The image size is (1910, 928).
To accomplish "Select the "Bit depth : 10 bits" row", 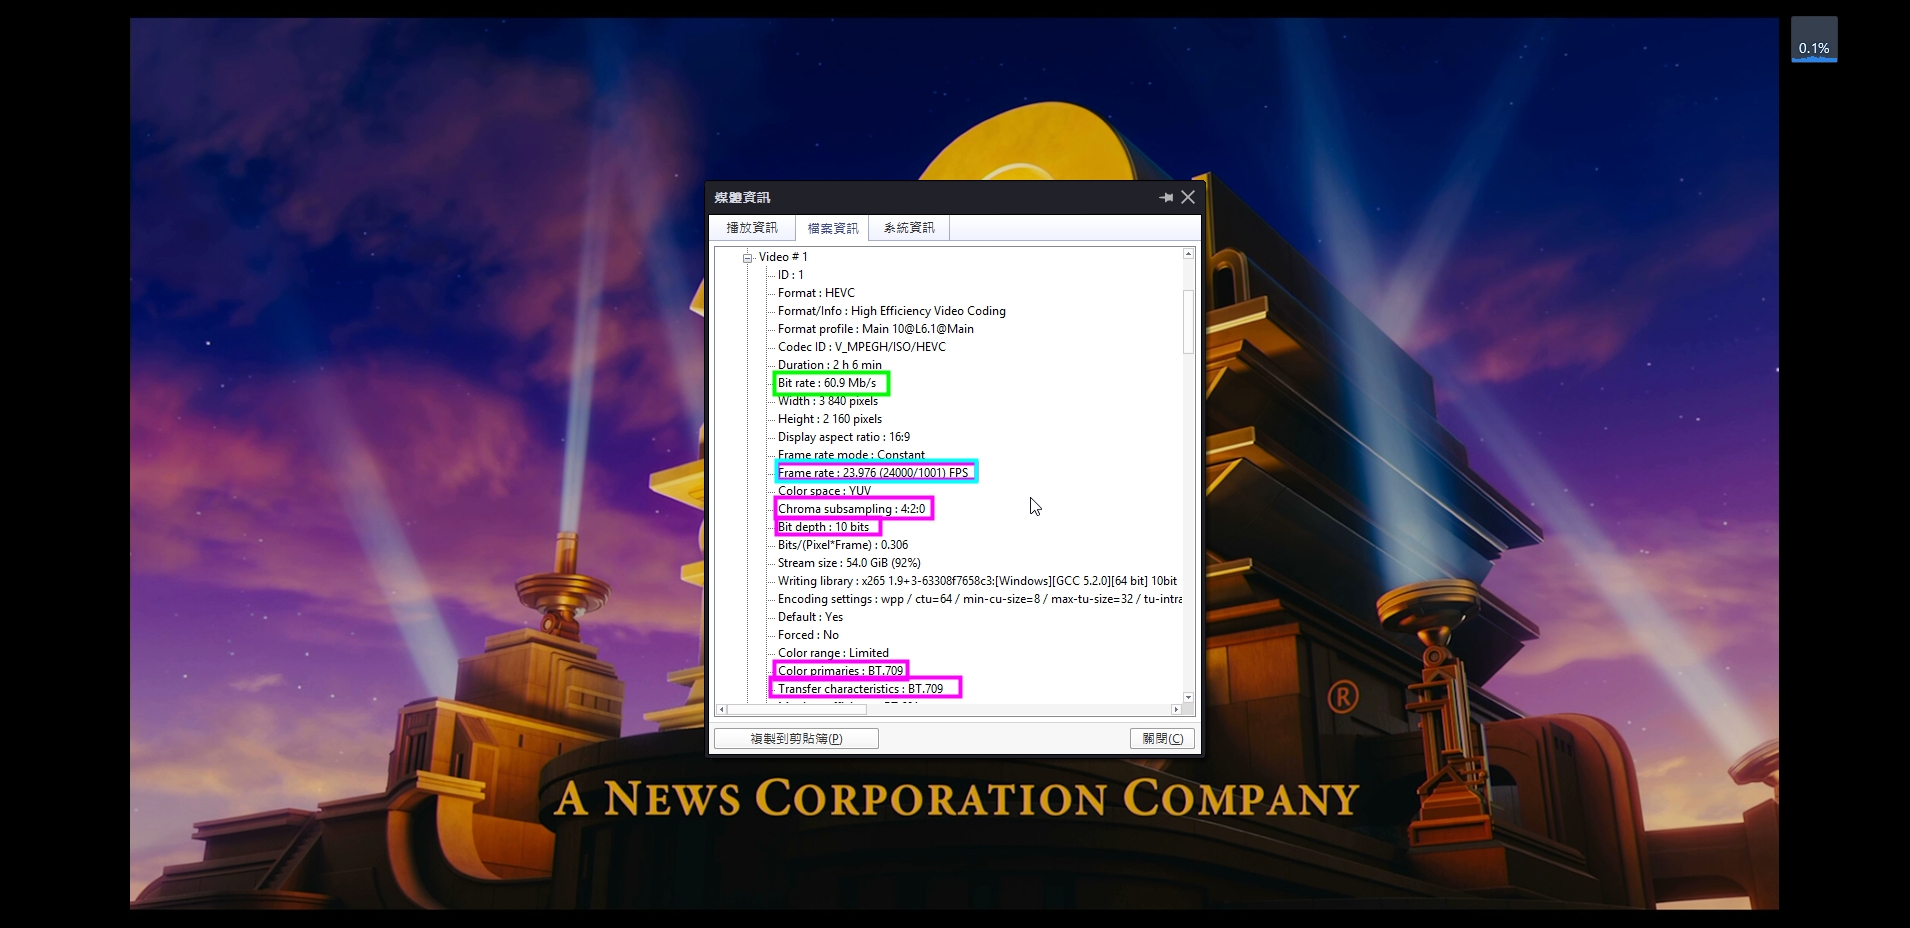I will 824,527.
